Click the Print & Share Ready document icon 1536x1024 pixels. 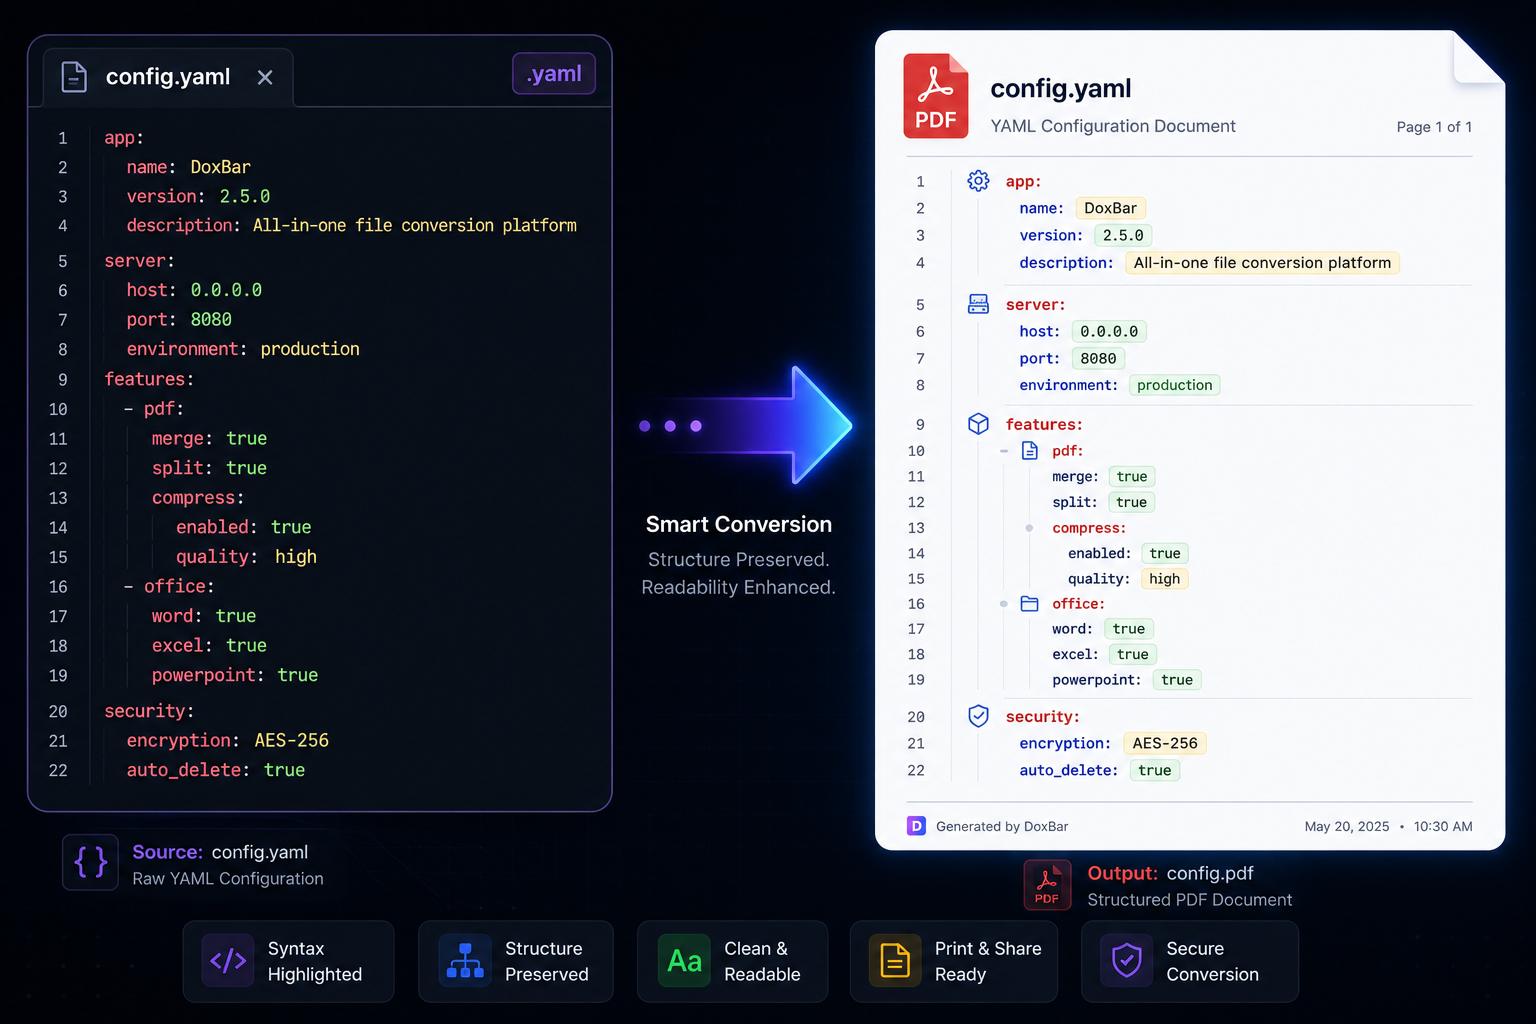pos(895,961)
